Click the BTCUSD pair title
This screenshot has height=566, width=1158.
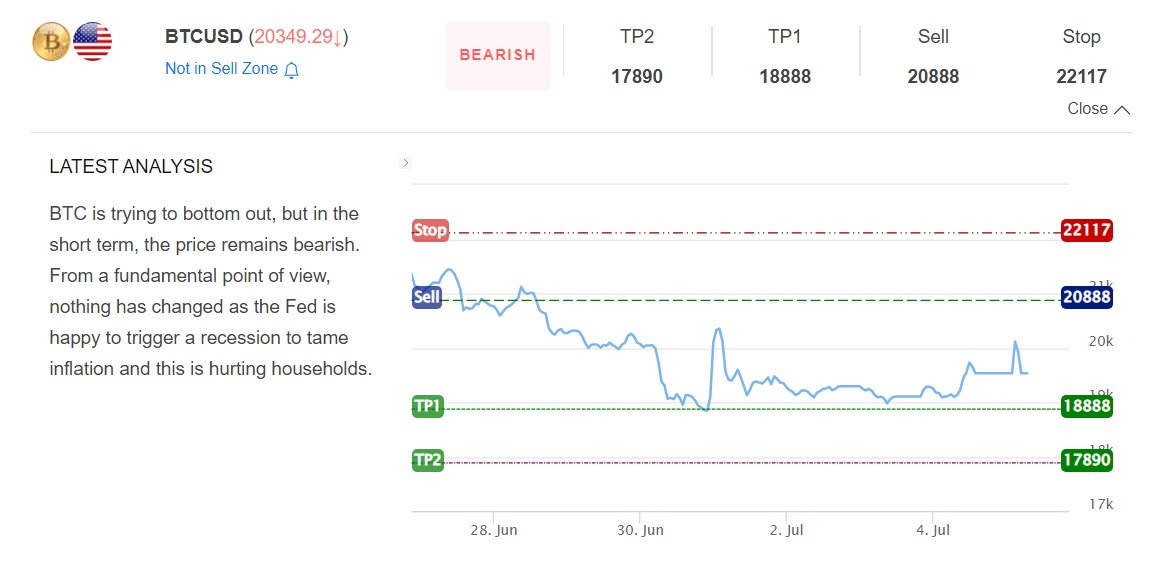click(x=205, y=37)
